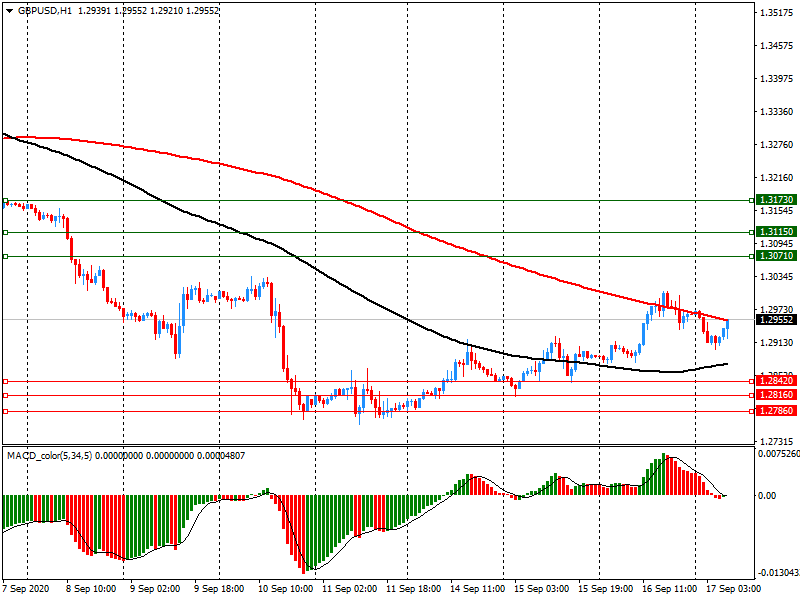This screenshot has height=600, width=800.
Task: Click the 17 Sep 03:00 time label
Action: (x=733, y=589)
